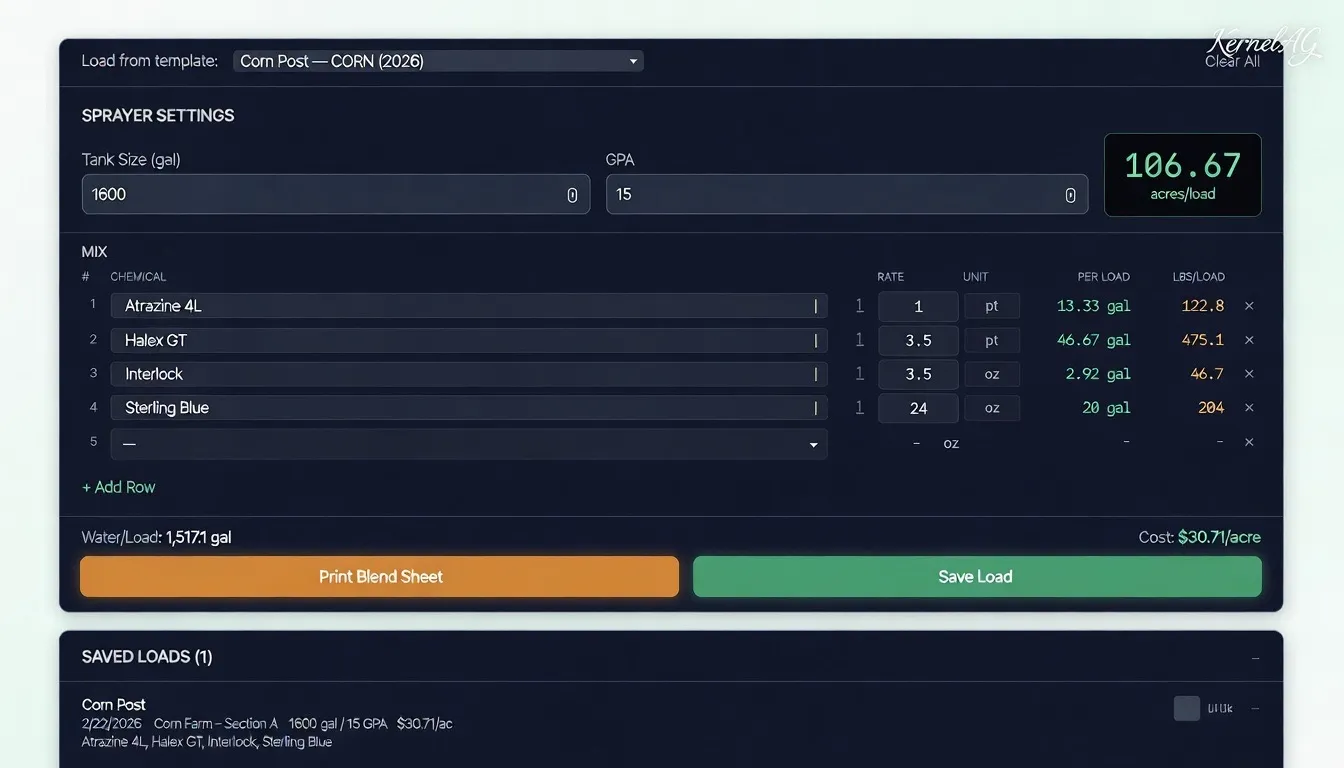Viewport: 1344px width, 768px height.
Task: Click the numeric icon inside Tank Size field
Action: tap(573, 194)
